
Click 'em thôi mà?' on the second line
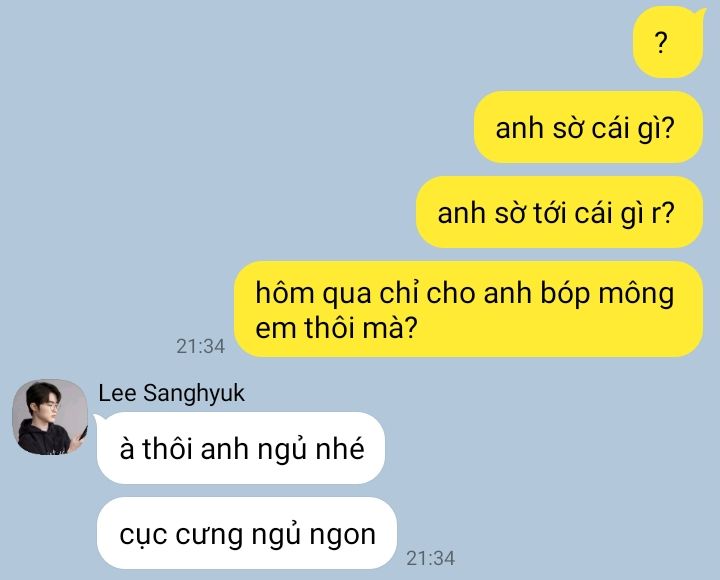(336, 328)
